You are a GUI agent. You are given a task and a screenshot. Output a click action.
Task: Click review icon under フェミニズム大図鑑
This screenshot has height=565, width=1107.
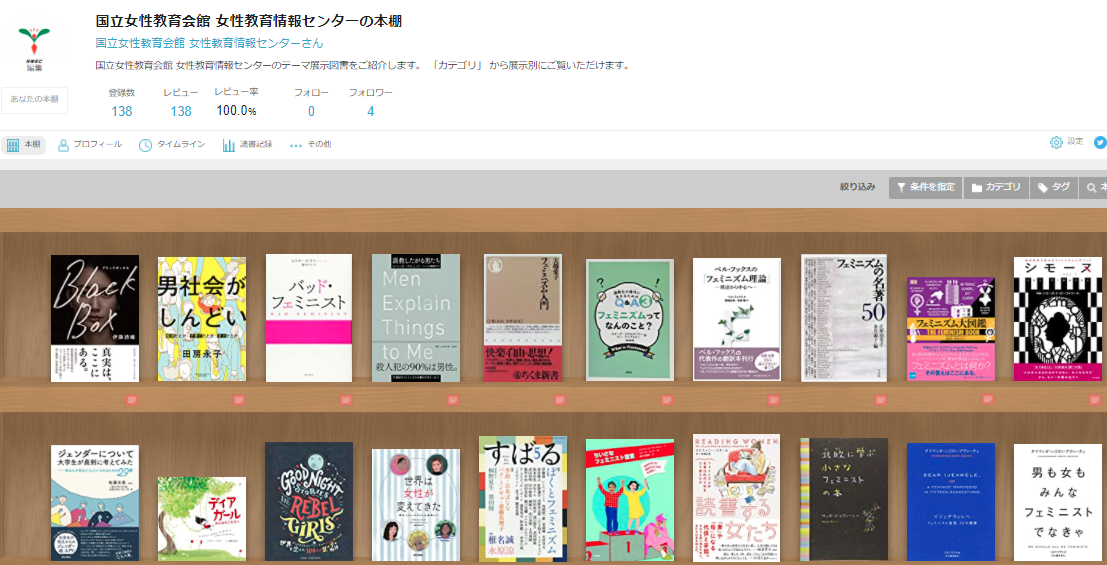[988, 399]
